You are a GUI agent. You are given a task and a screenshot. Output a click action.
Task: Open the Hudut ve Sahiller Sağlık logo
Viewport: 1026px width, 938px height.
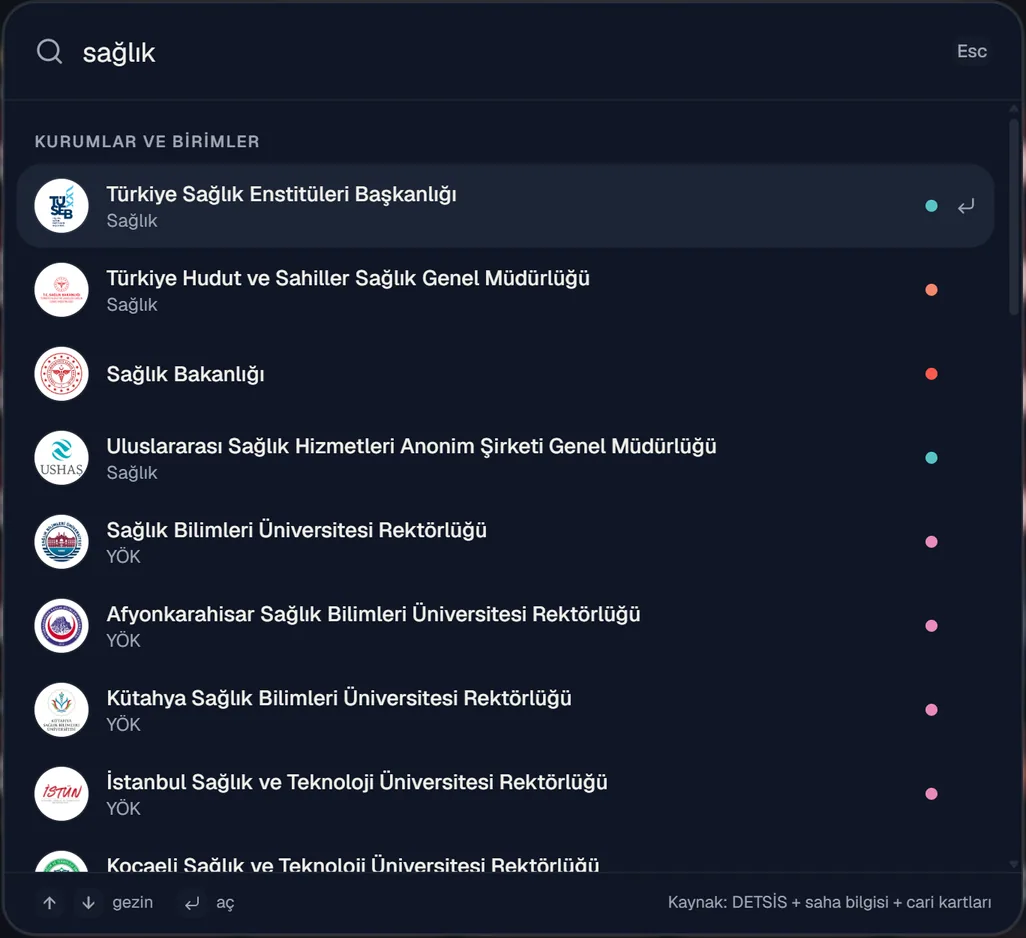coord(62,290)
